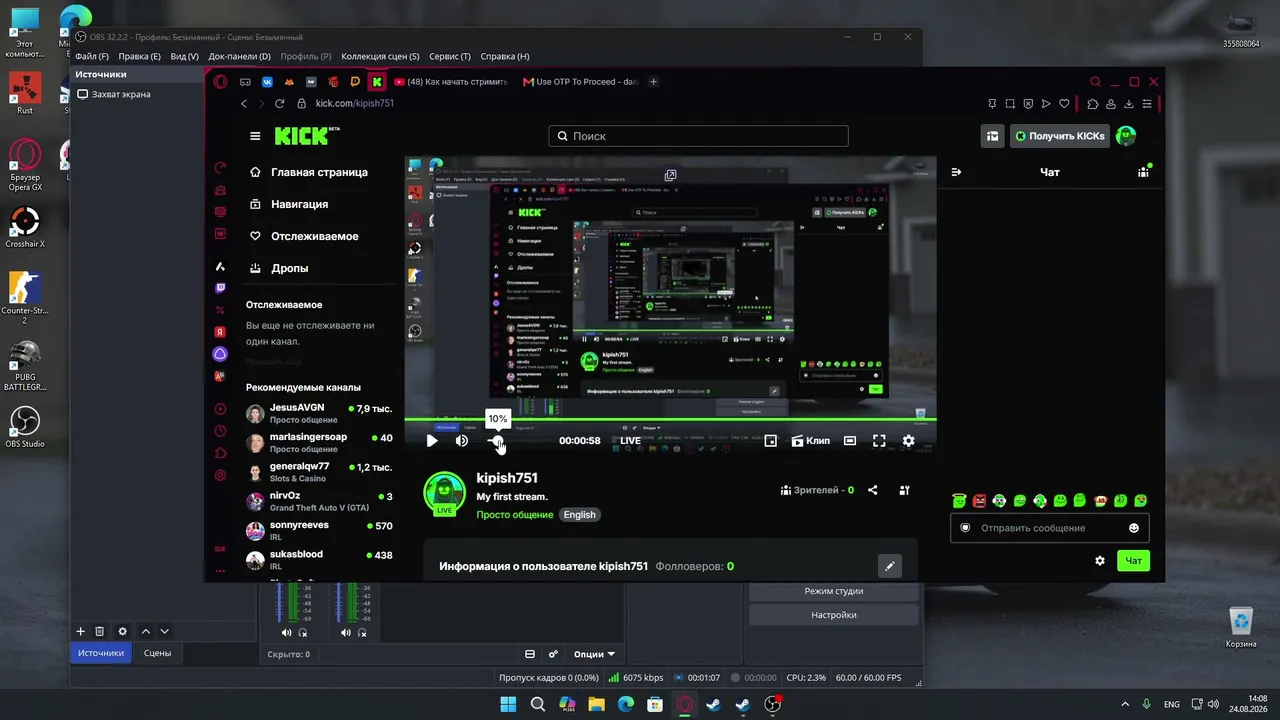Play the Kick stream video
Viewport: 1280px width, 720px height.
[x=432, y=440]
